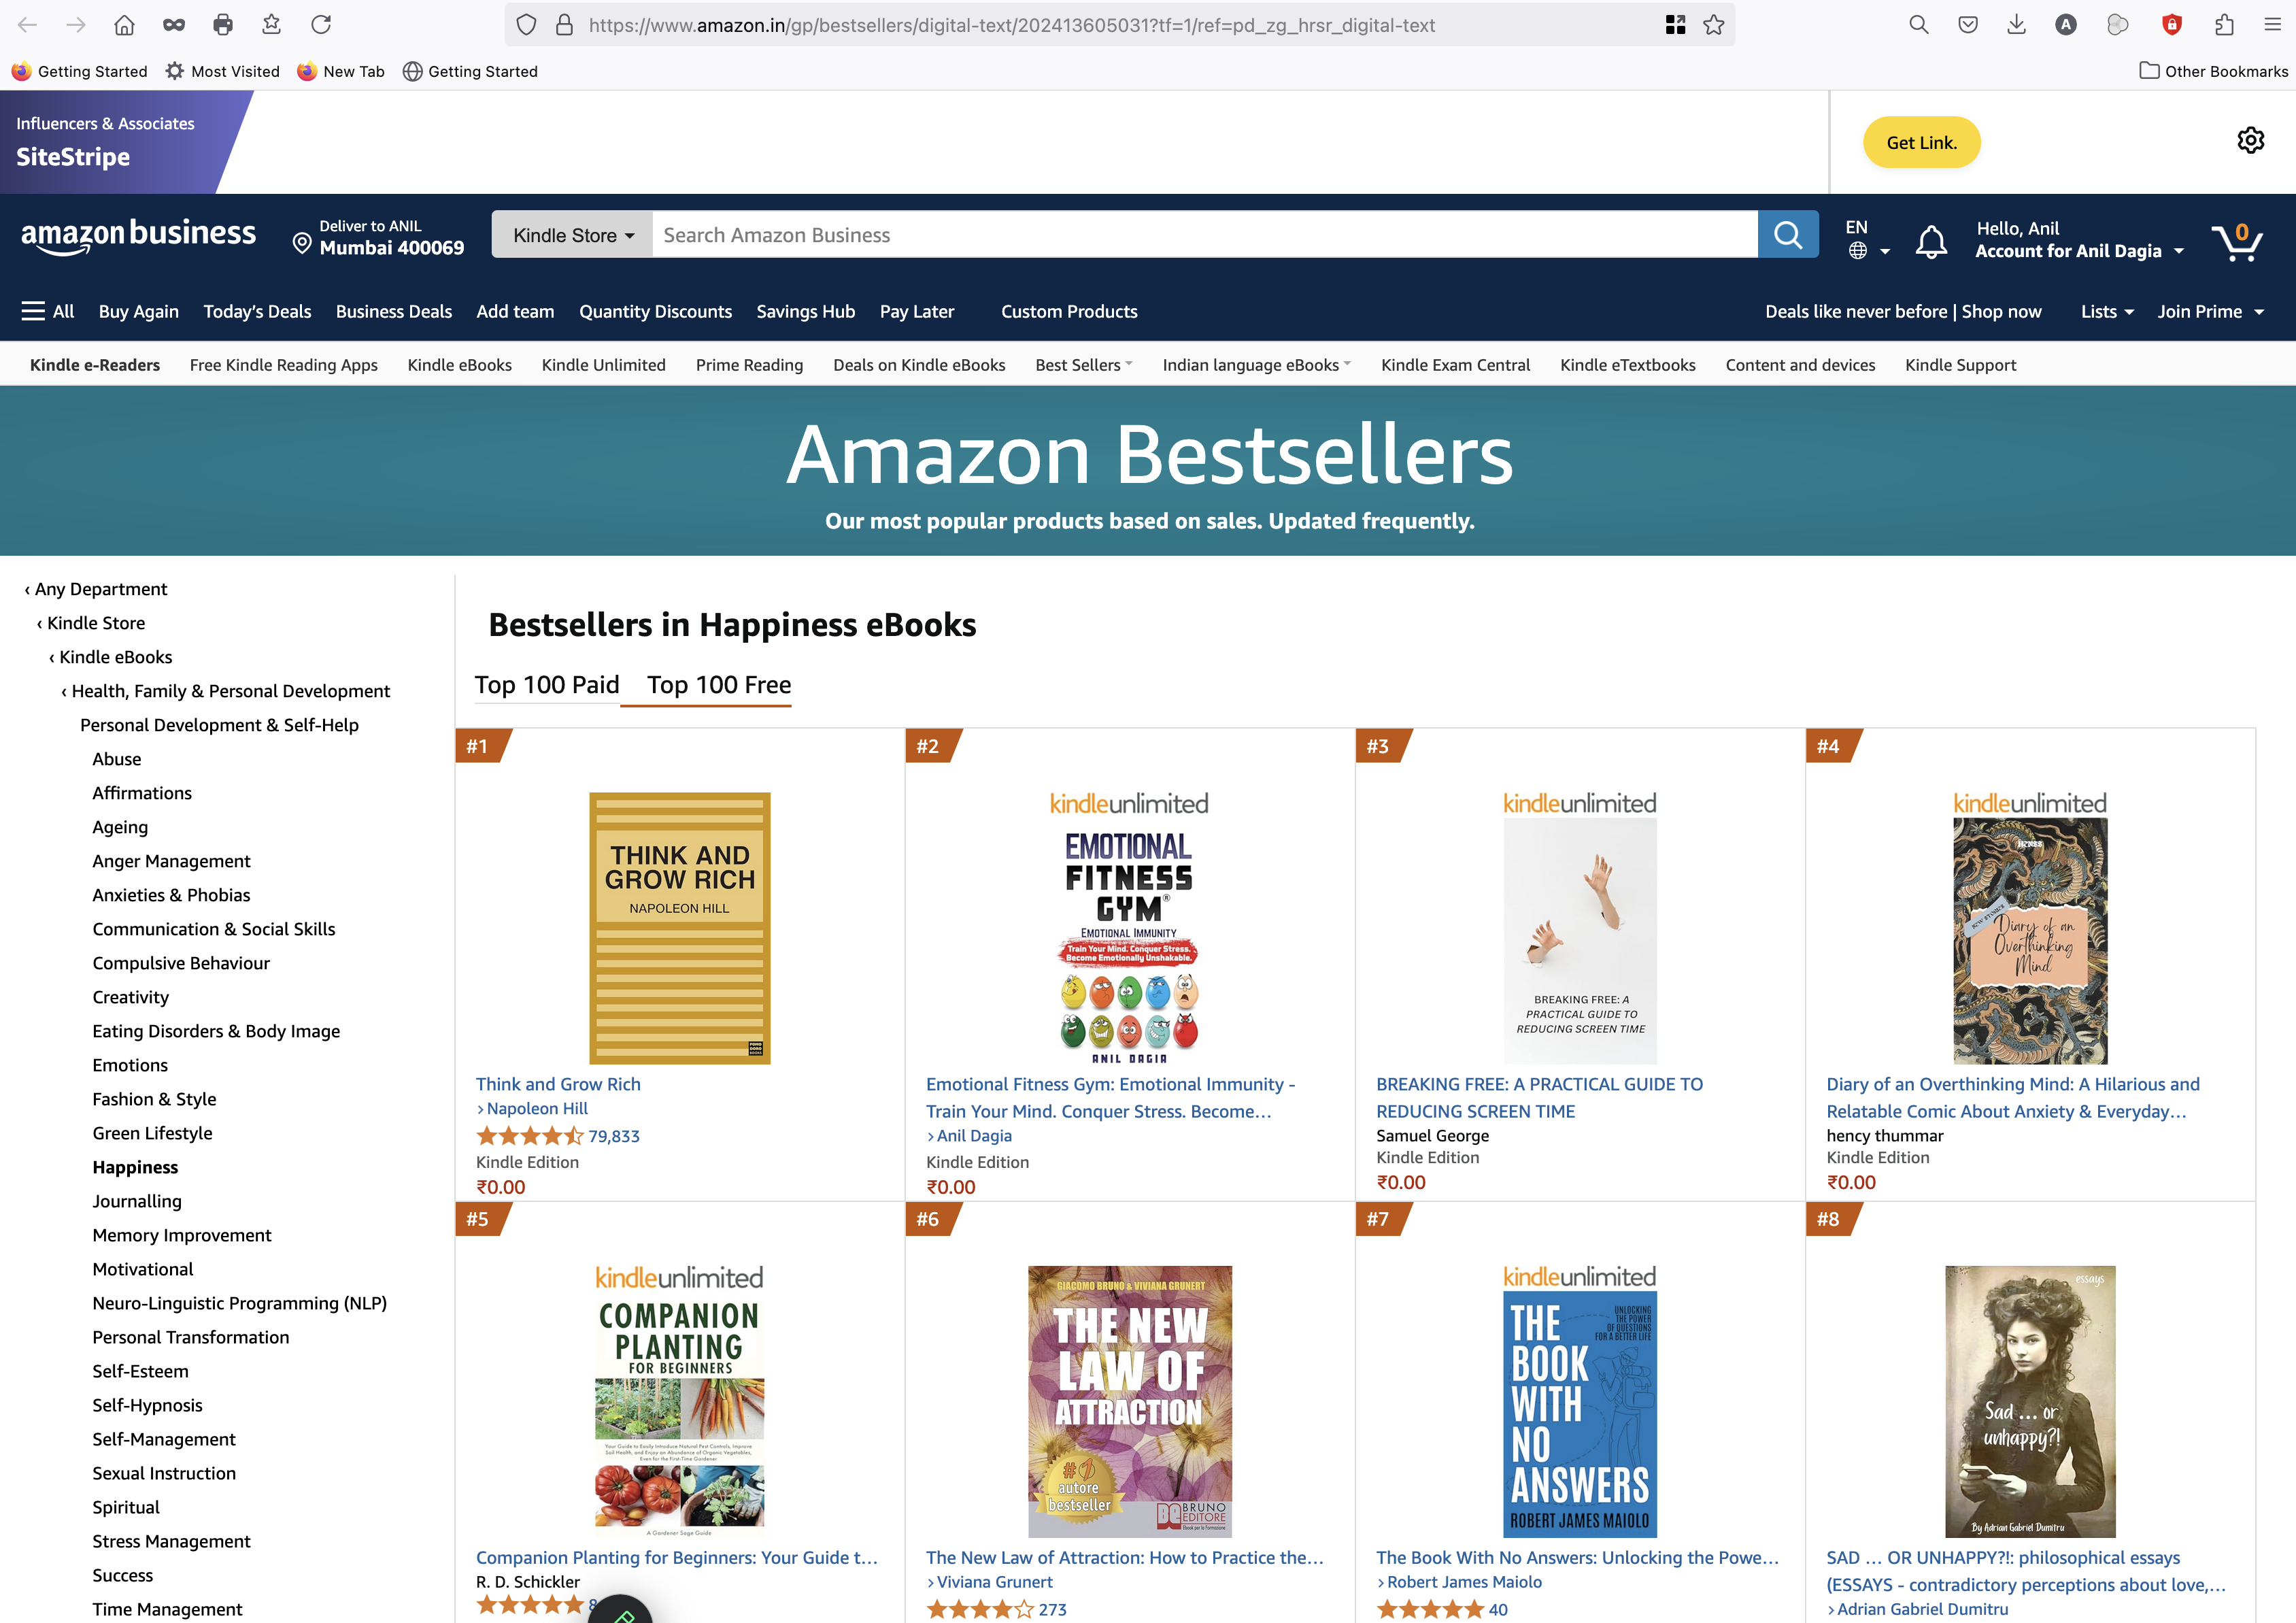Select the Top 100 Free tab

pos(719,685)
